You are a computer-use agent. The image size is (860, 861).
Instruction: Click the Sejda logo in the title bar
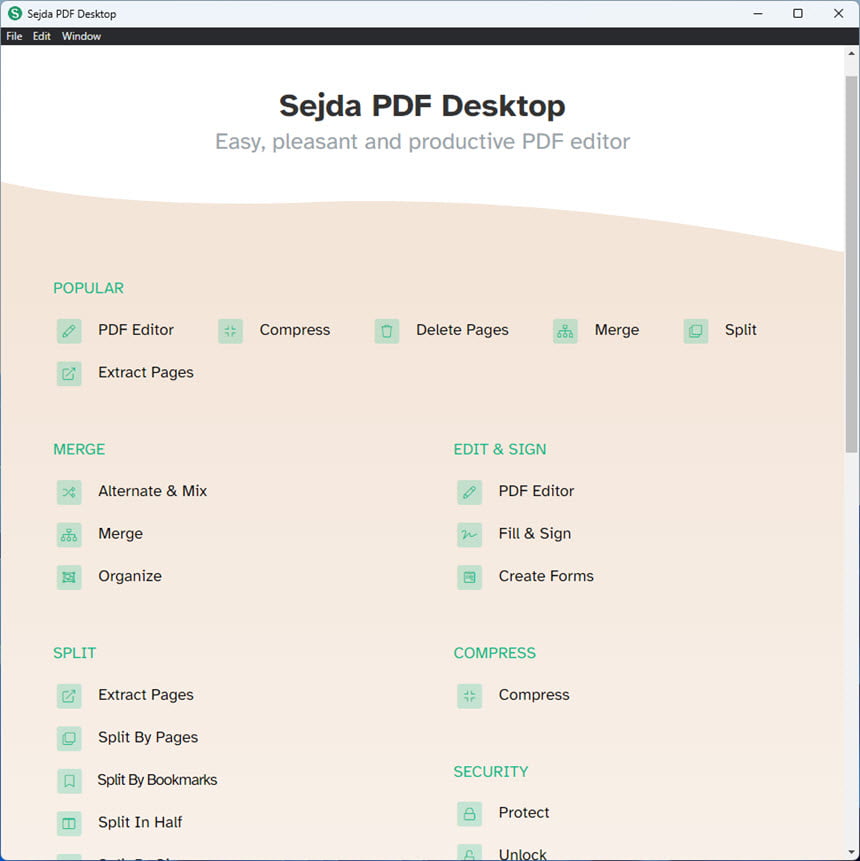[x=15, y=13]
